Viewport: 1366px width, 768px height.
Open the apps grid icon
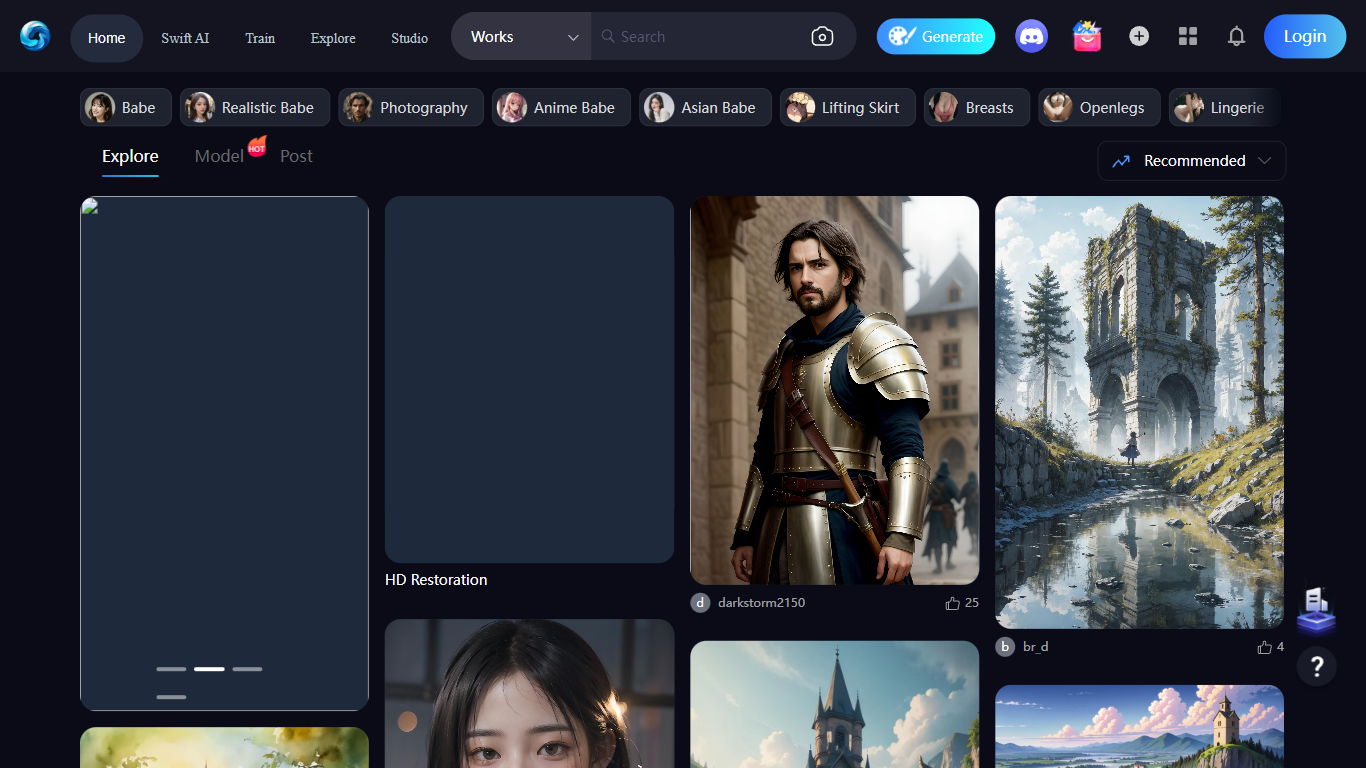(x=1188, y=36)
